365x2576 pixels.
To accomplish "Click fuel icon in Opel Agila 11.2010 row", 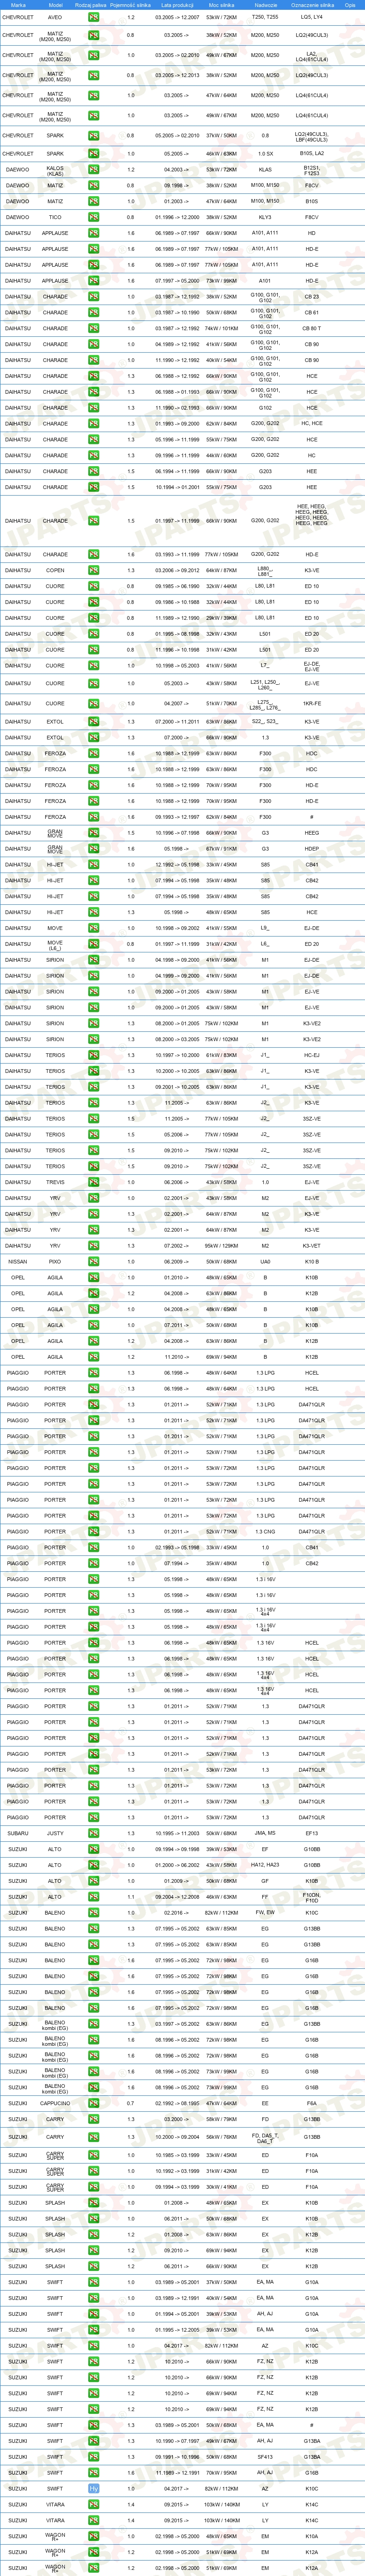I will 93,1357.
